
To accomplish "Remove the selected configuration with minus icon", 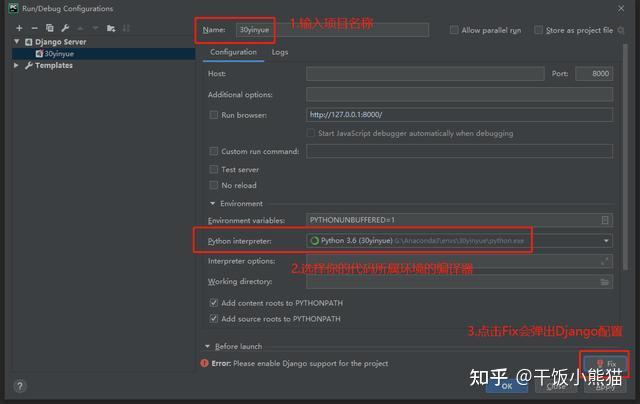I will tap(34, 28).
